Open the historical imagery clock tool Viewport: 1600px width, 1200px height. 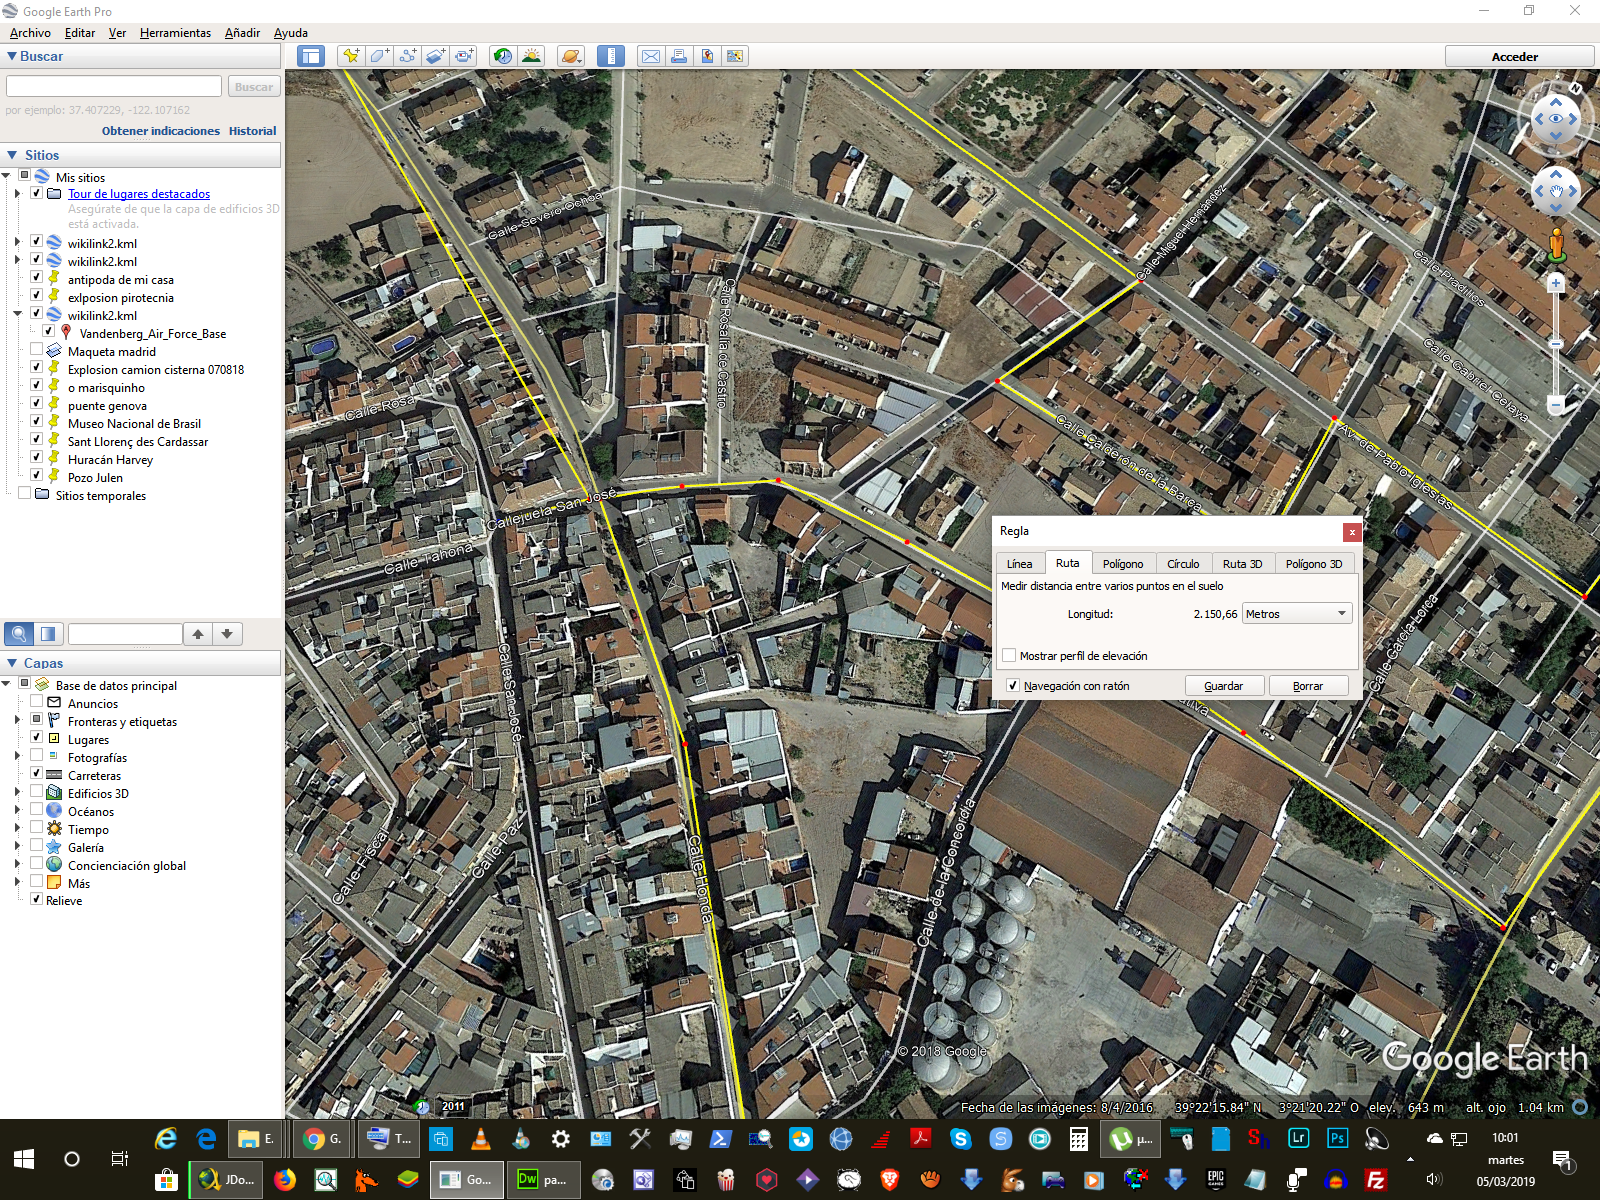(503, 56)
